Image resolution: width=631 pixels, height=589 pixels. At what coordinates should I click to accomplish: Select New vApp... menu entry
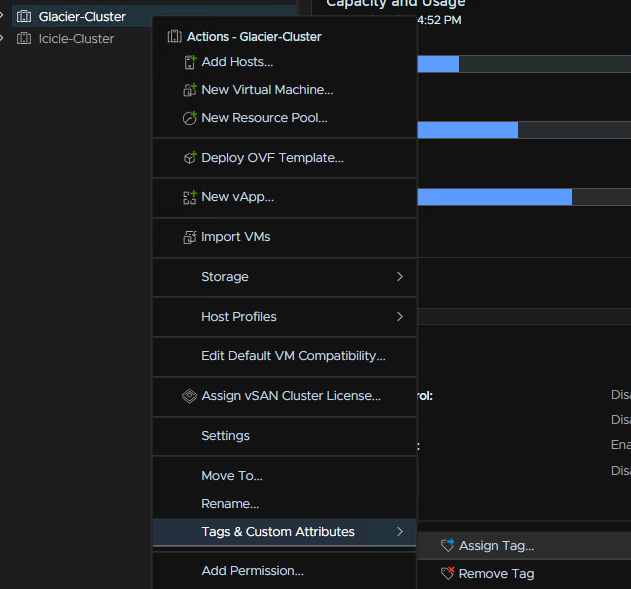point(285,197)
